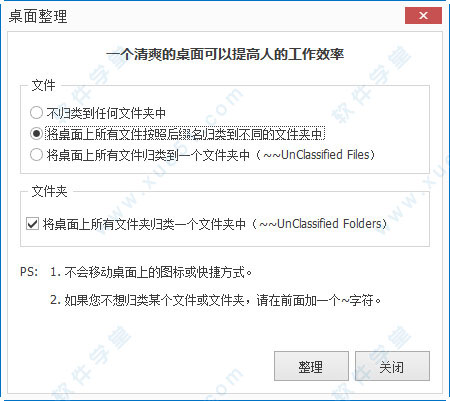Click label text 将桌面上所有文件夹归类一个文件夹中

pyautogui.click(x=144, y=224)
